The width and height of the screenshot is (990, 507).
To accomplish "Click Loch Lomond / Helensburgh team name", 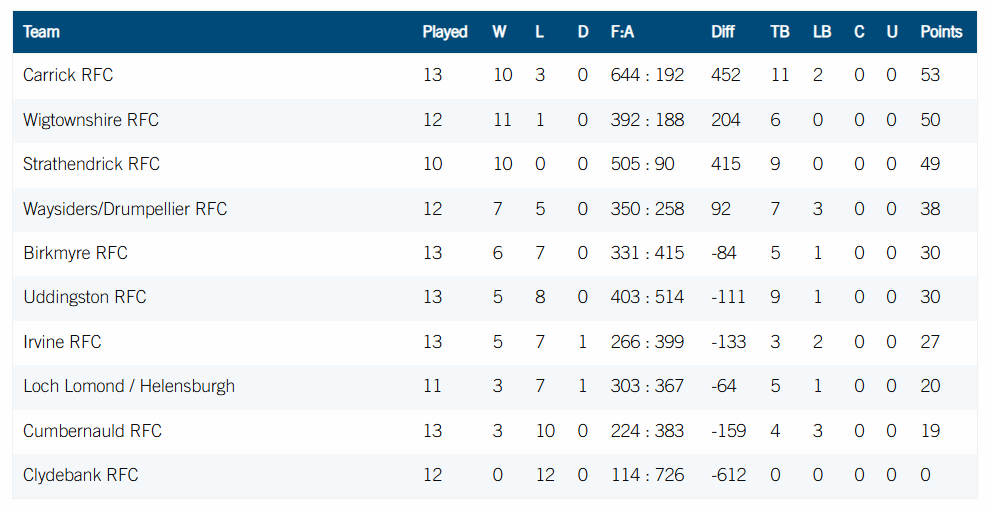I will click(129, 386).
